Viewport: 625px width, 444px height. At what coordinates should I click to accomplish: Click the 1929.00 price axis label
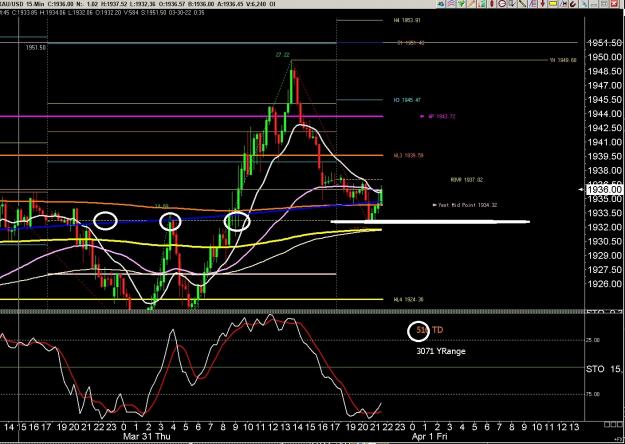click(605, 255)
